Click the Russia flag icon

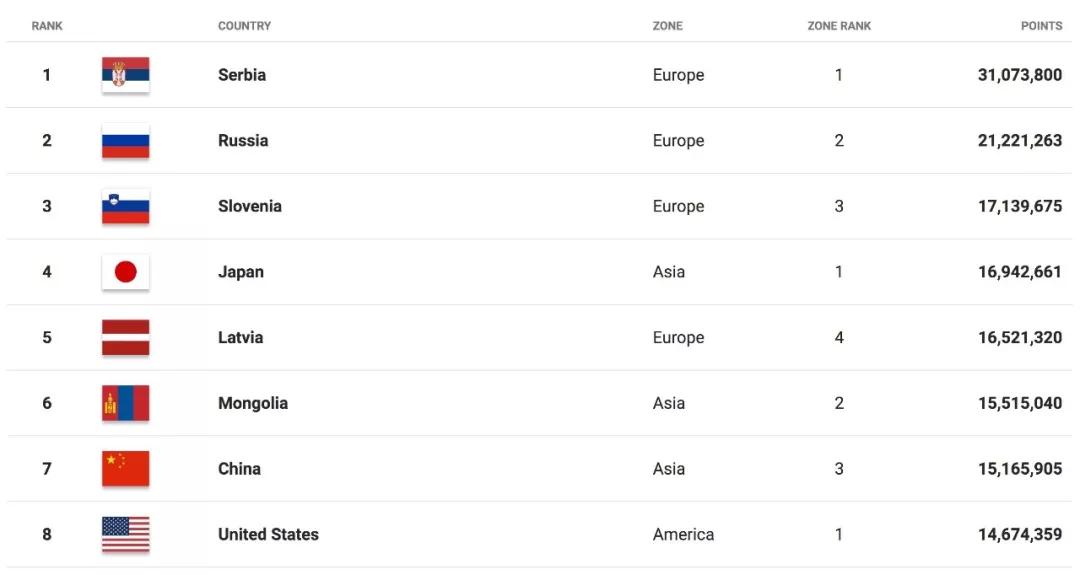pyautogui.click(x=125, y=141)
